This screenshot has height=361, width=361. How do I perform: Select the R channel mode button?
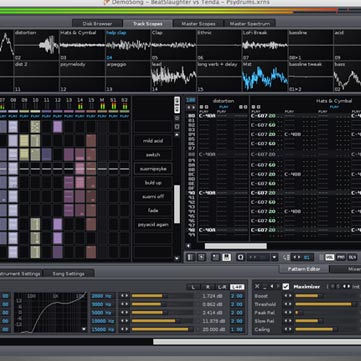pyautogui.click(x=208, y=287)
